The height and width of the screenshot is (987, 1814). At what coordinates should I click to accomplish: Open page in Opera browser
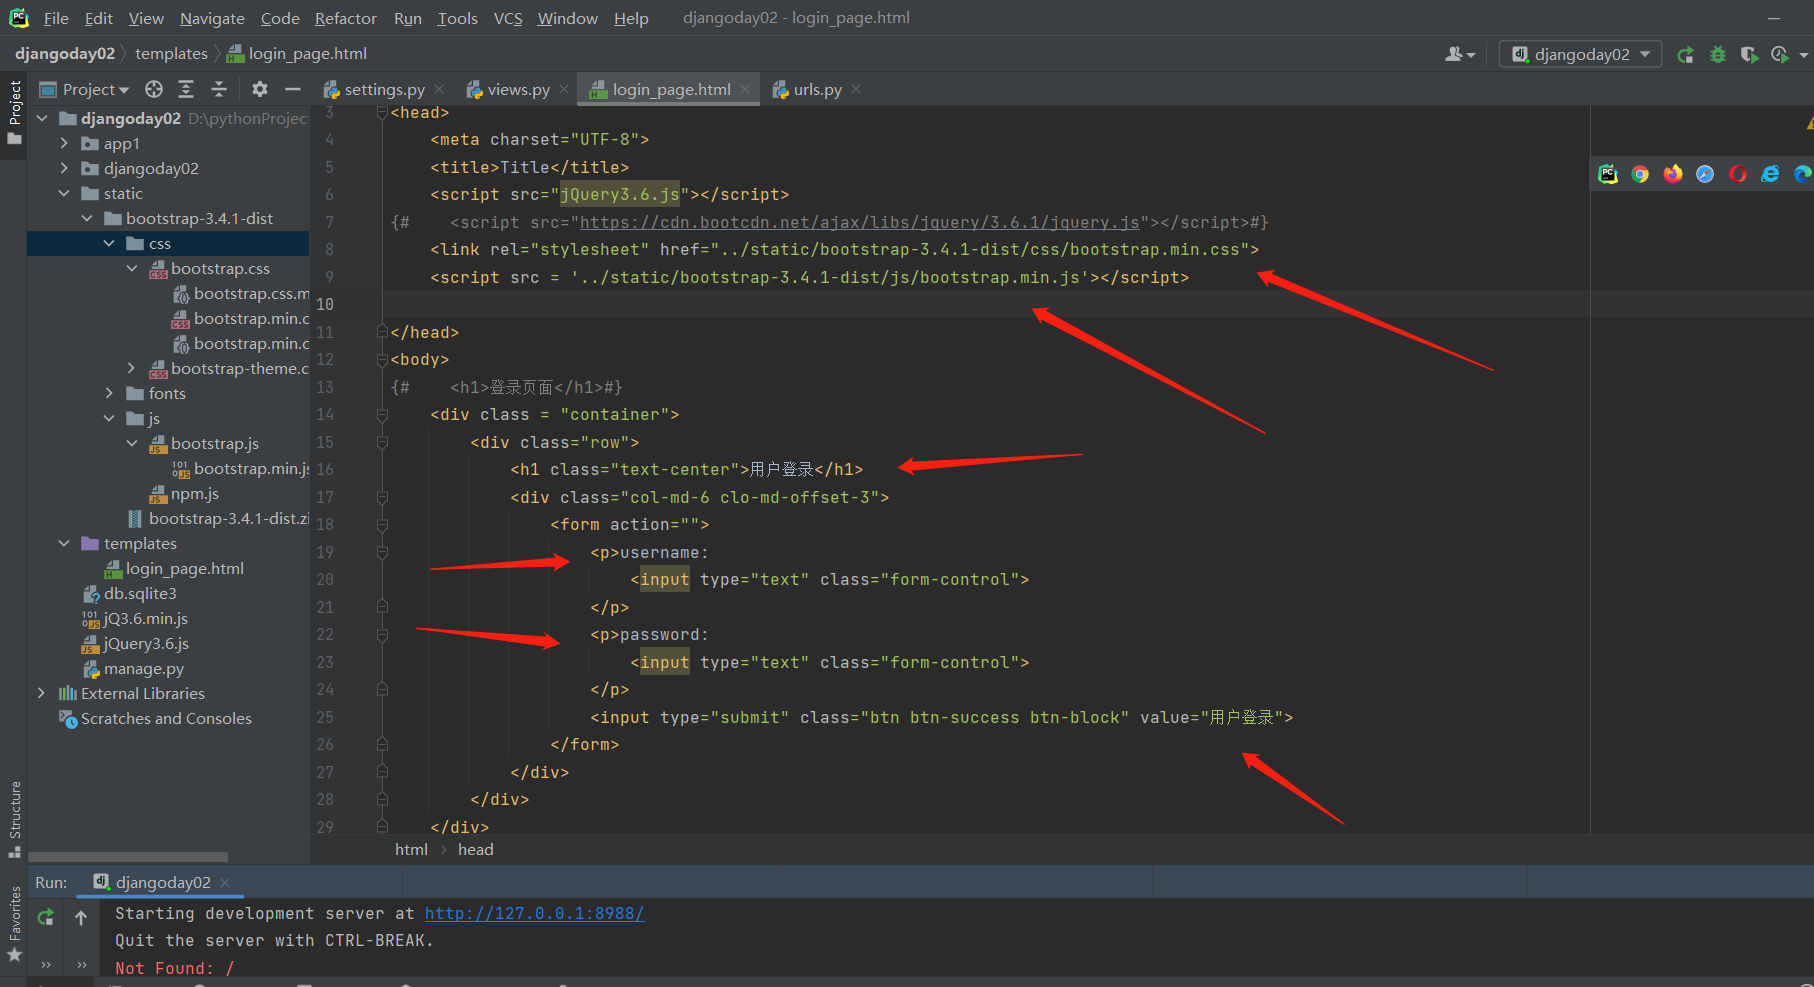coord(1738,174)
